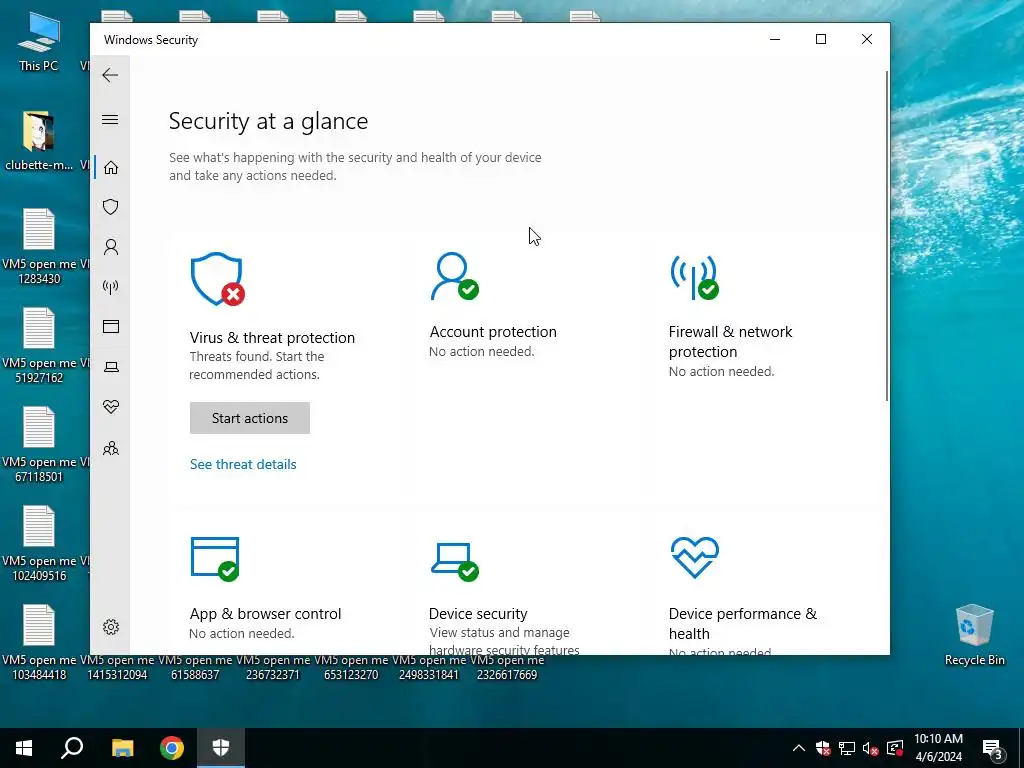1024x768 pixels.
Task: Open Account protection person icon in sidebar
Action: click(111, 247)
